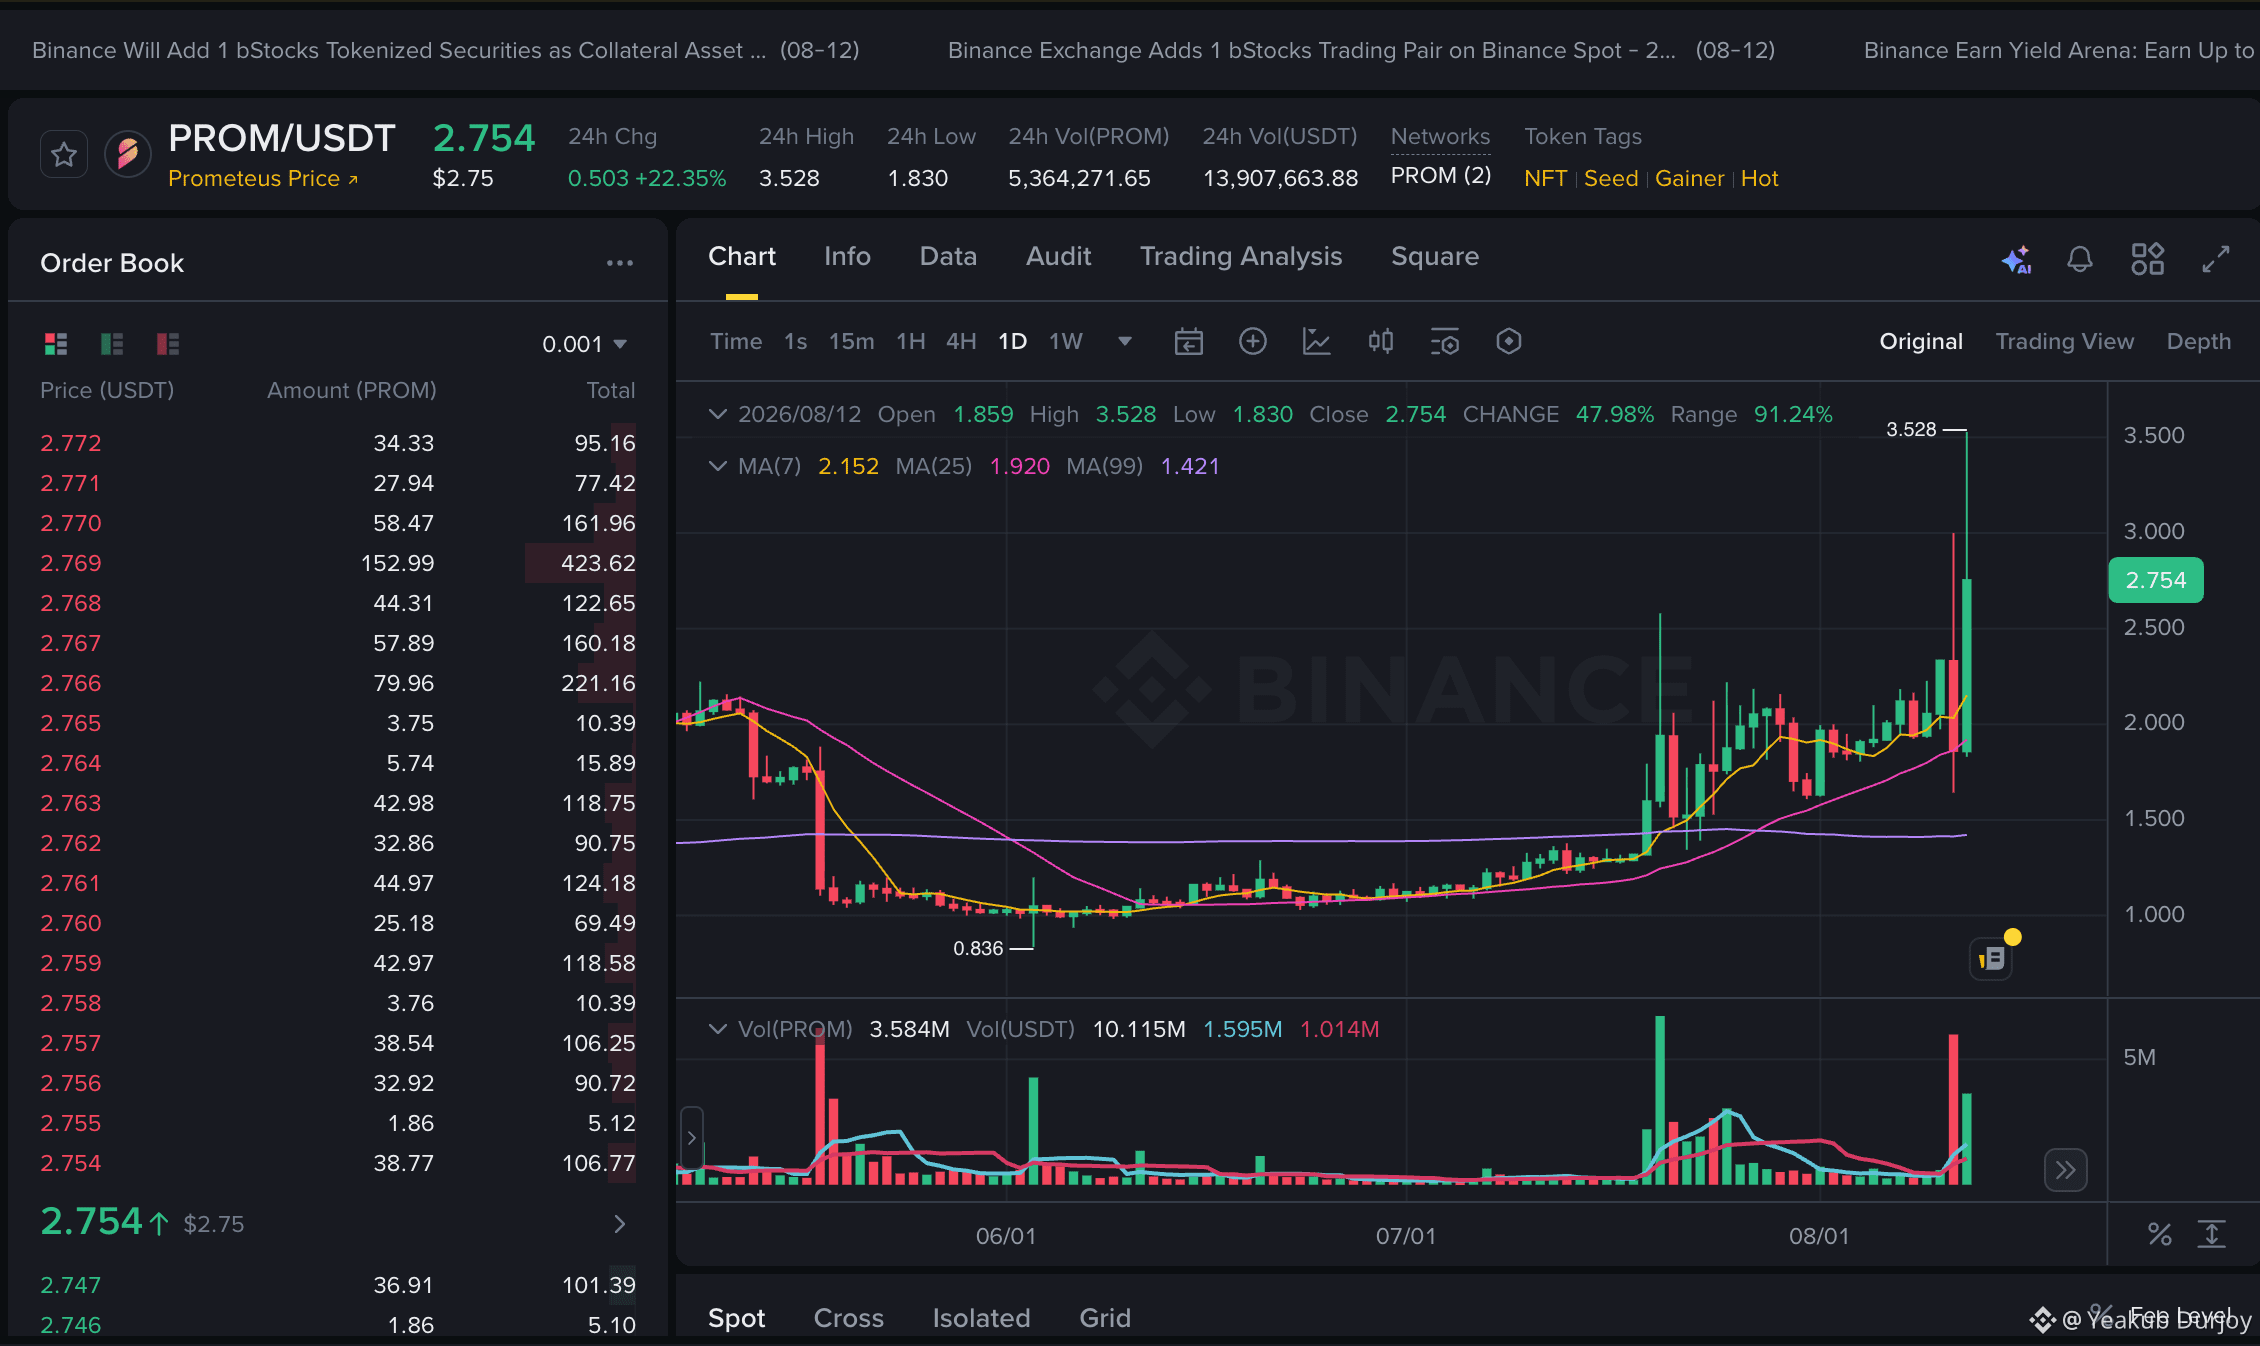Open the bStocks Collateral Asset announcement
Screen dimensions: 2260x1346
(x=446, y=51)
